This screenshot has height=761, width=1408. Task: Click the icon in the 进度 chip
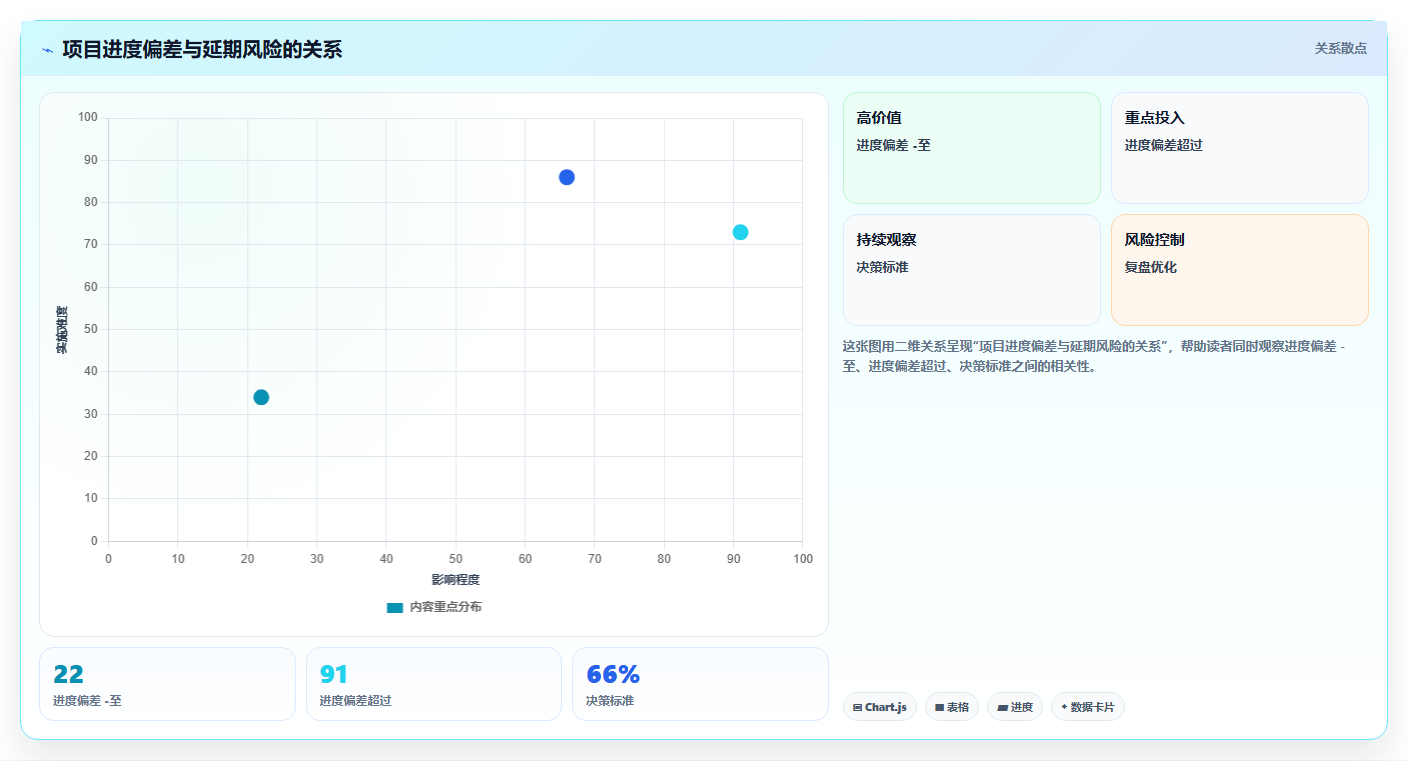coord(1002,708)
